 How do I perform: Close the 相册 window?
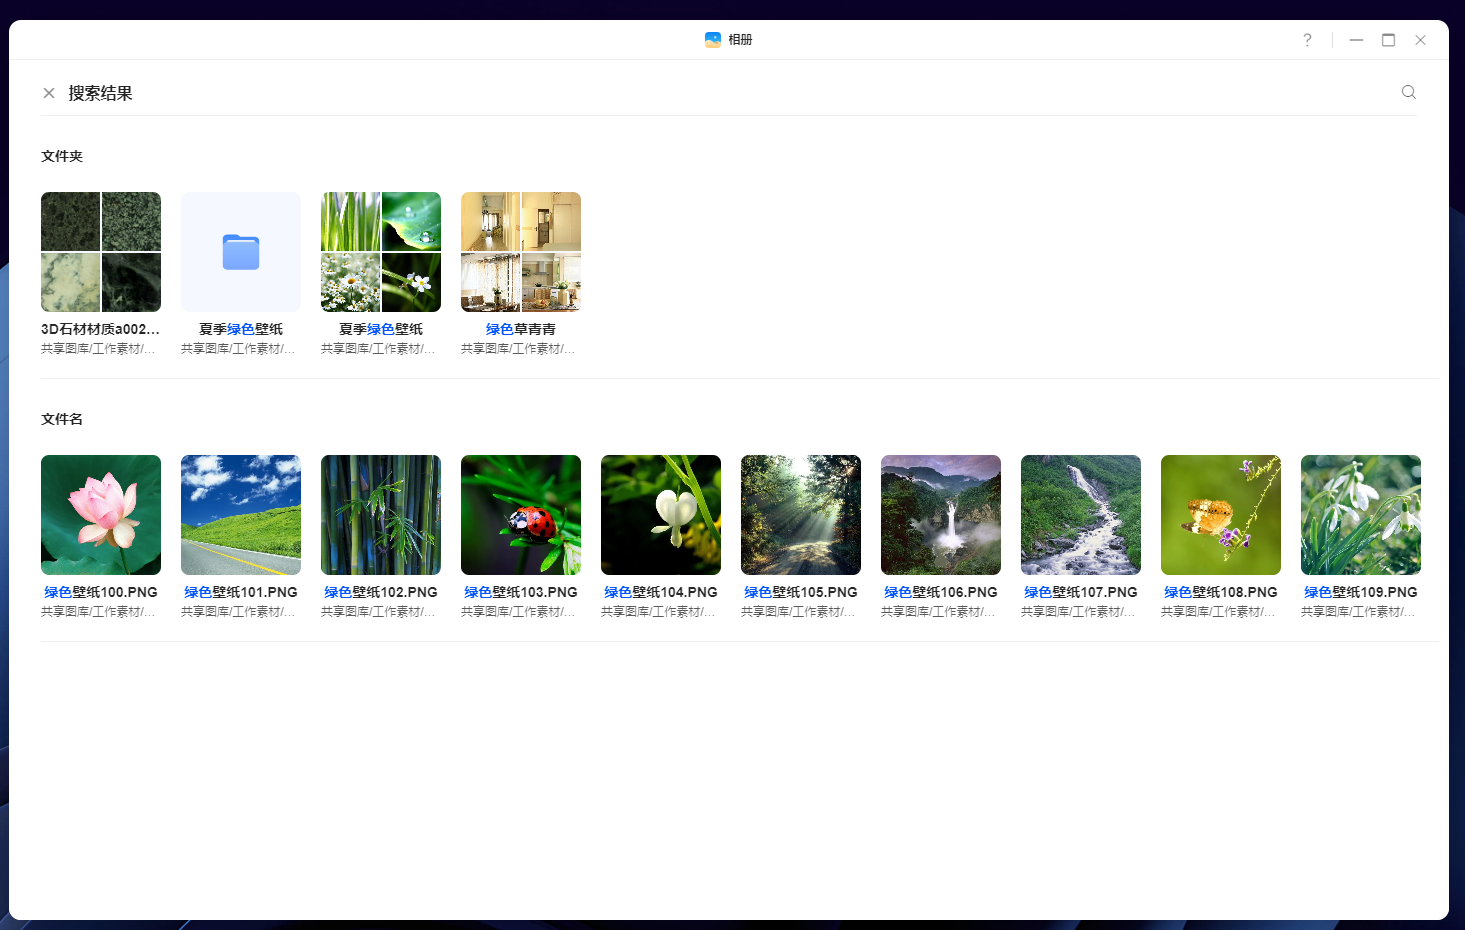click(1420, 40)
